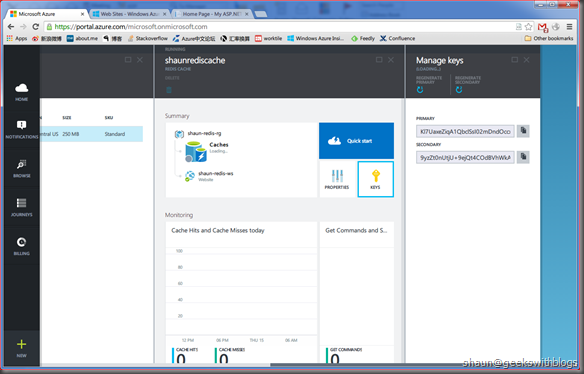Screen dimensions: 584x374
Task: Switch to the Web Sites browser tab
Action: (x=129, y=14)
